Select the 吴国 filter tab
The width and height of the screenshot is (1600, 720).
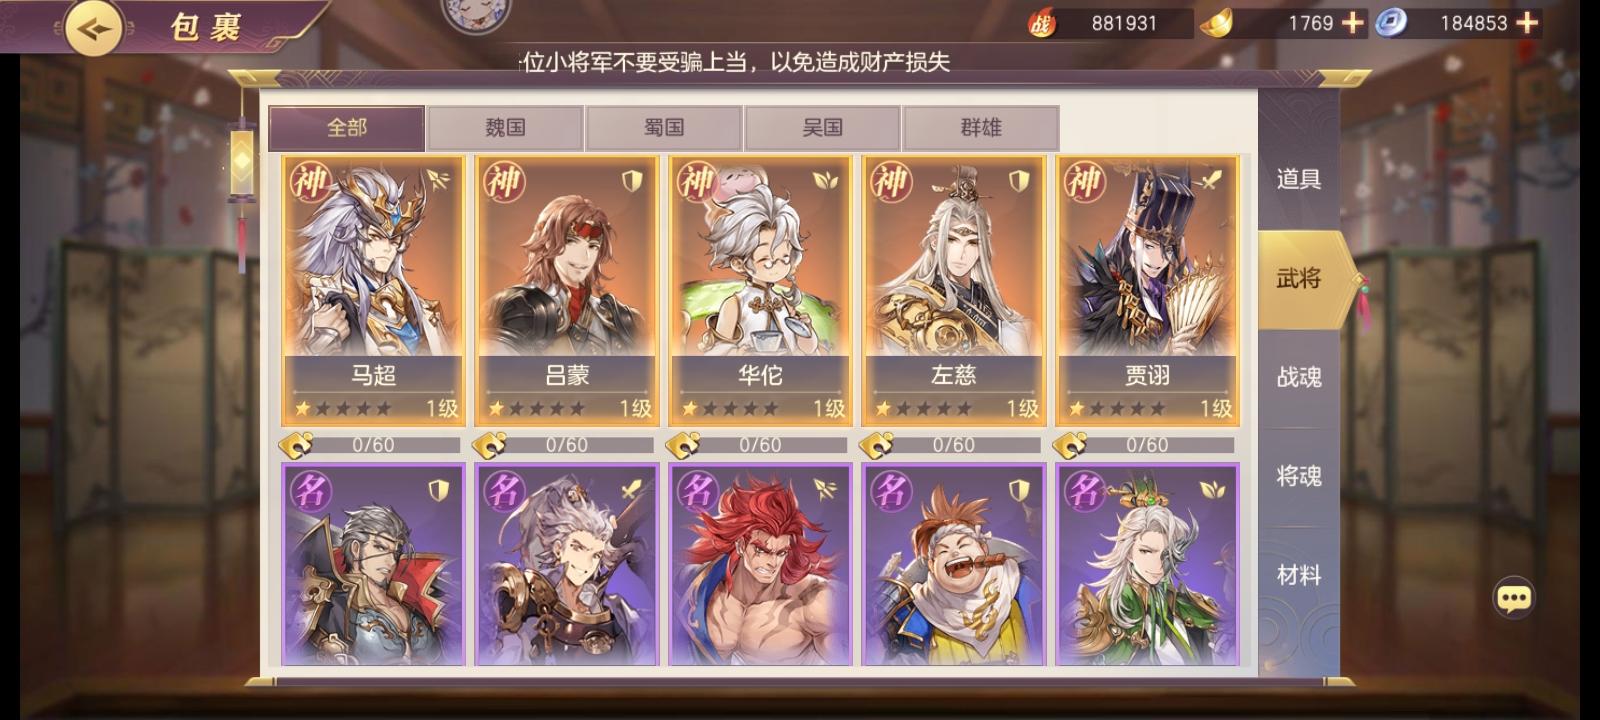coord(822,128)
